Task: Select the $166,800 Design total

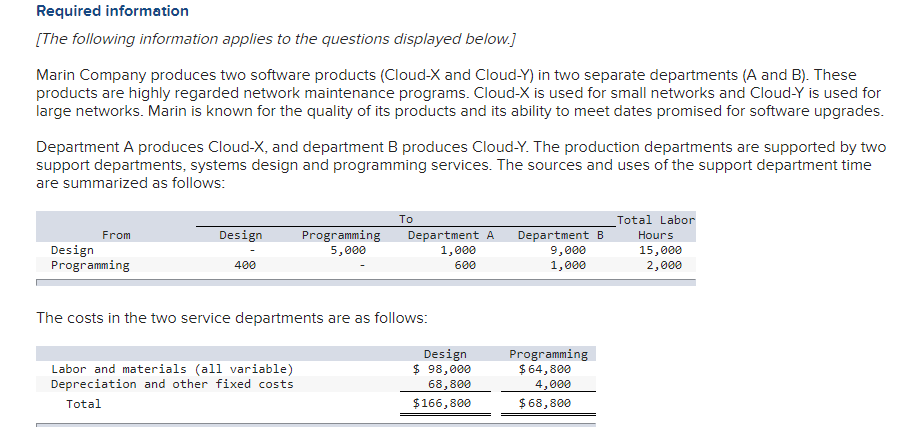Action: (442, 403)
